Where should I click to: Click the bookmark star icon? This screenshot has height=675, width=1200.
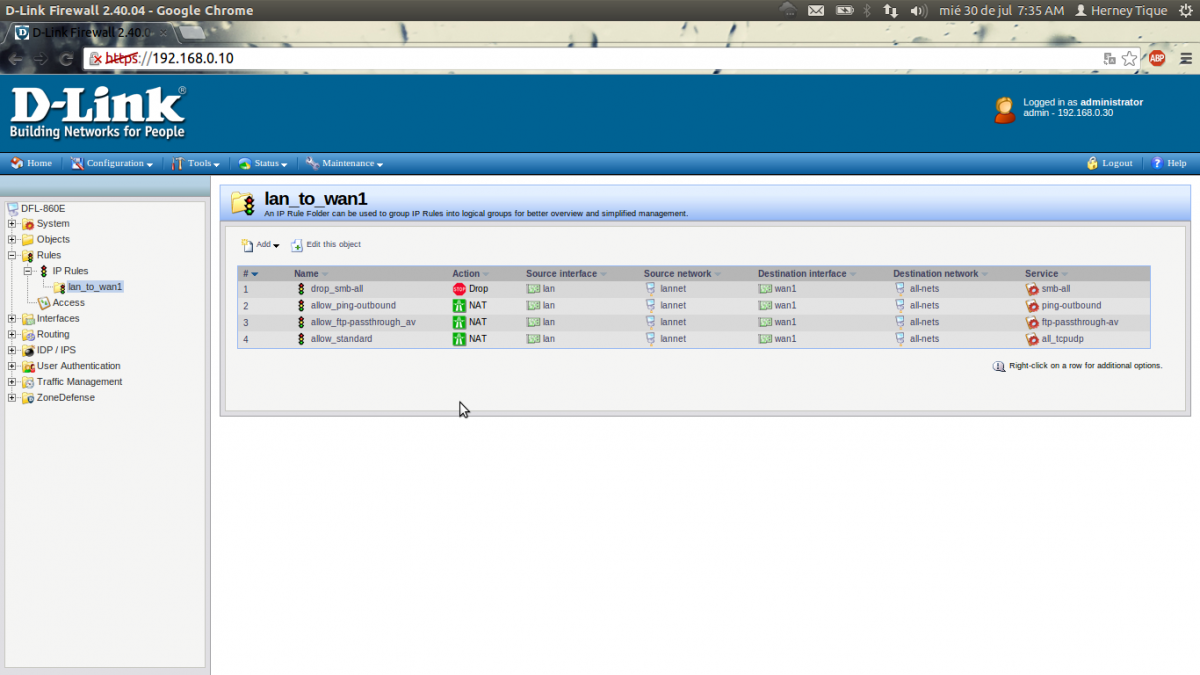point(1129,58)
